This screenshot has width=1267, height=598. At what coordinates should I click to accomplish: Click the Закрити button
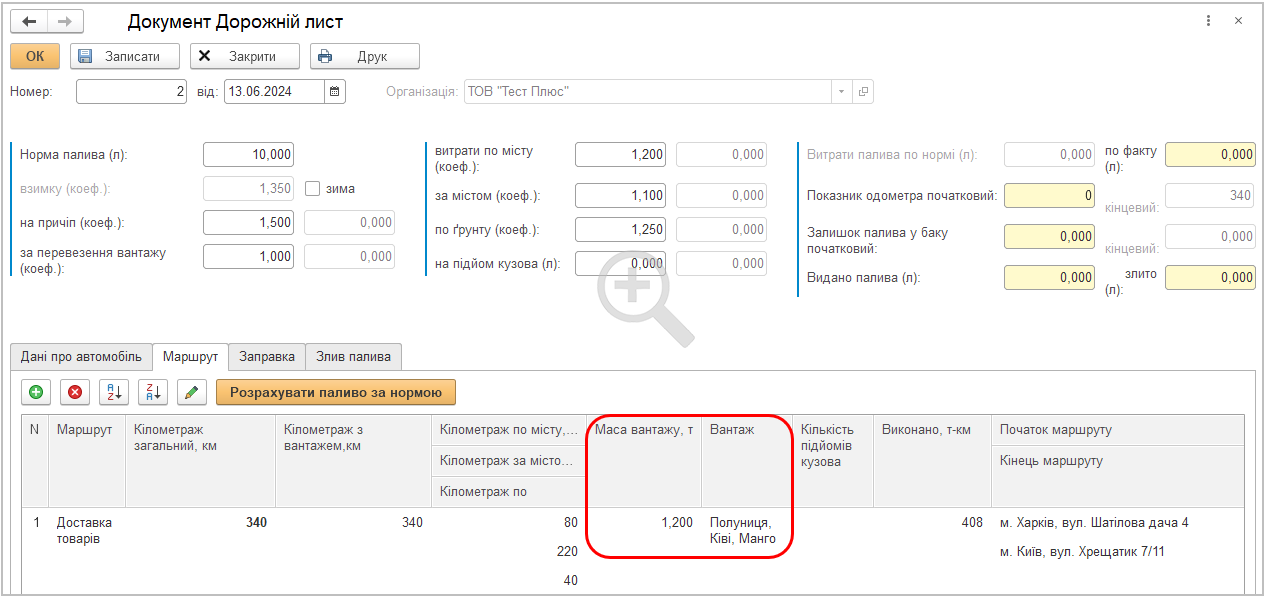click(245, 56)
